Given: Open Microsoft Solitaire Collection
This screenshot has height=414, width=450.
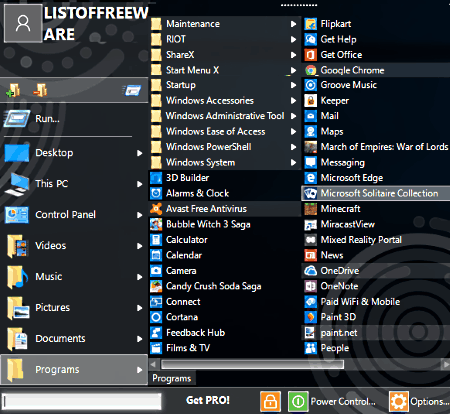Looking at the screenshot, I should (376, 193).
